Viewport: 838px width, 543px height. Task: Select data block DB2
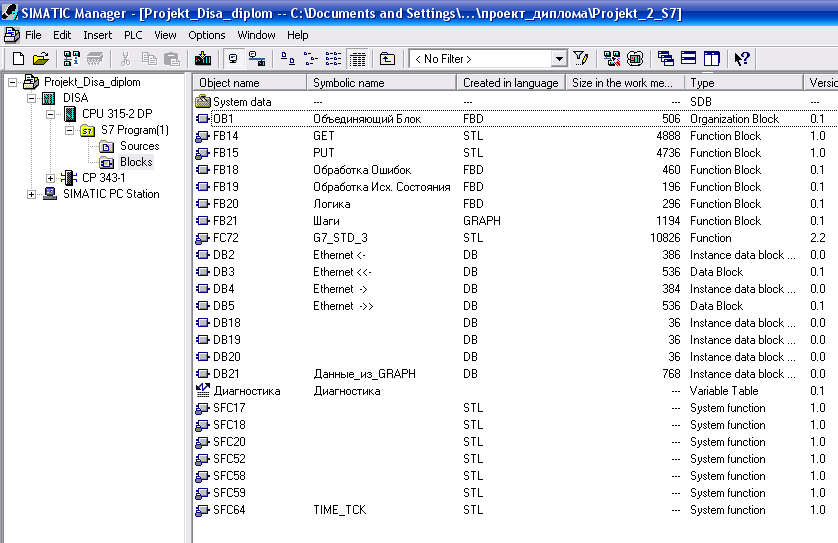click(x=223, y=255)
